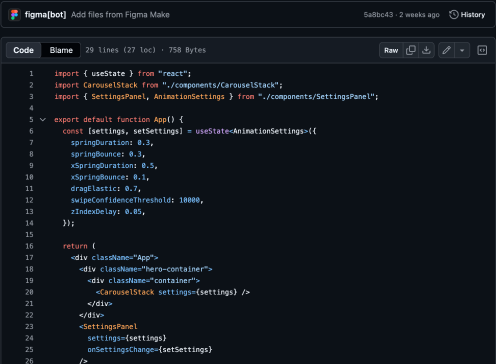Open commit hash 5a8bc43
The height and width of the screenshot is (364, 496).
tap(378, 15)
